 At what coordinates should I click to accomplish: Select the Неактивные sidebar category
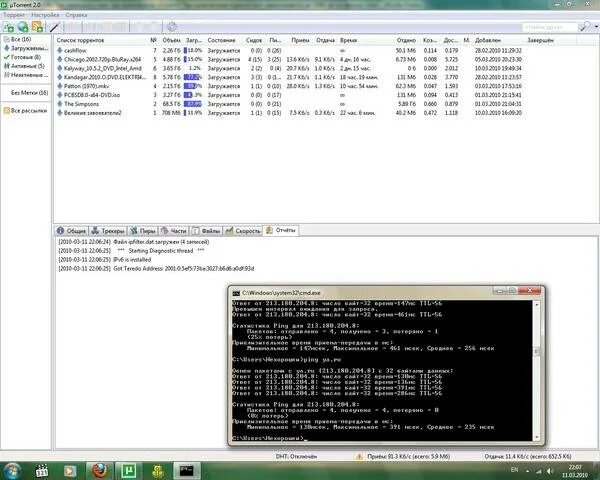coord(26,75)
